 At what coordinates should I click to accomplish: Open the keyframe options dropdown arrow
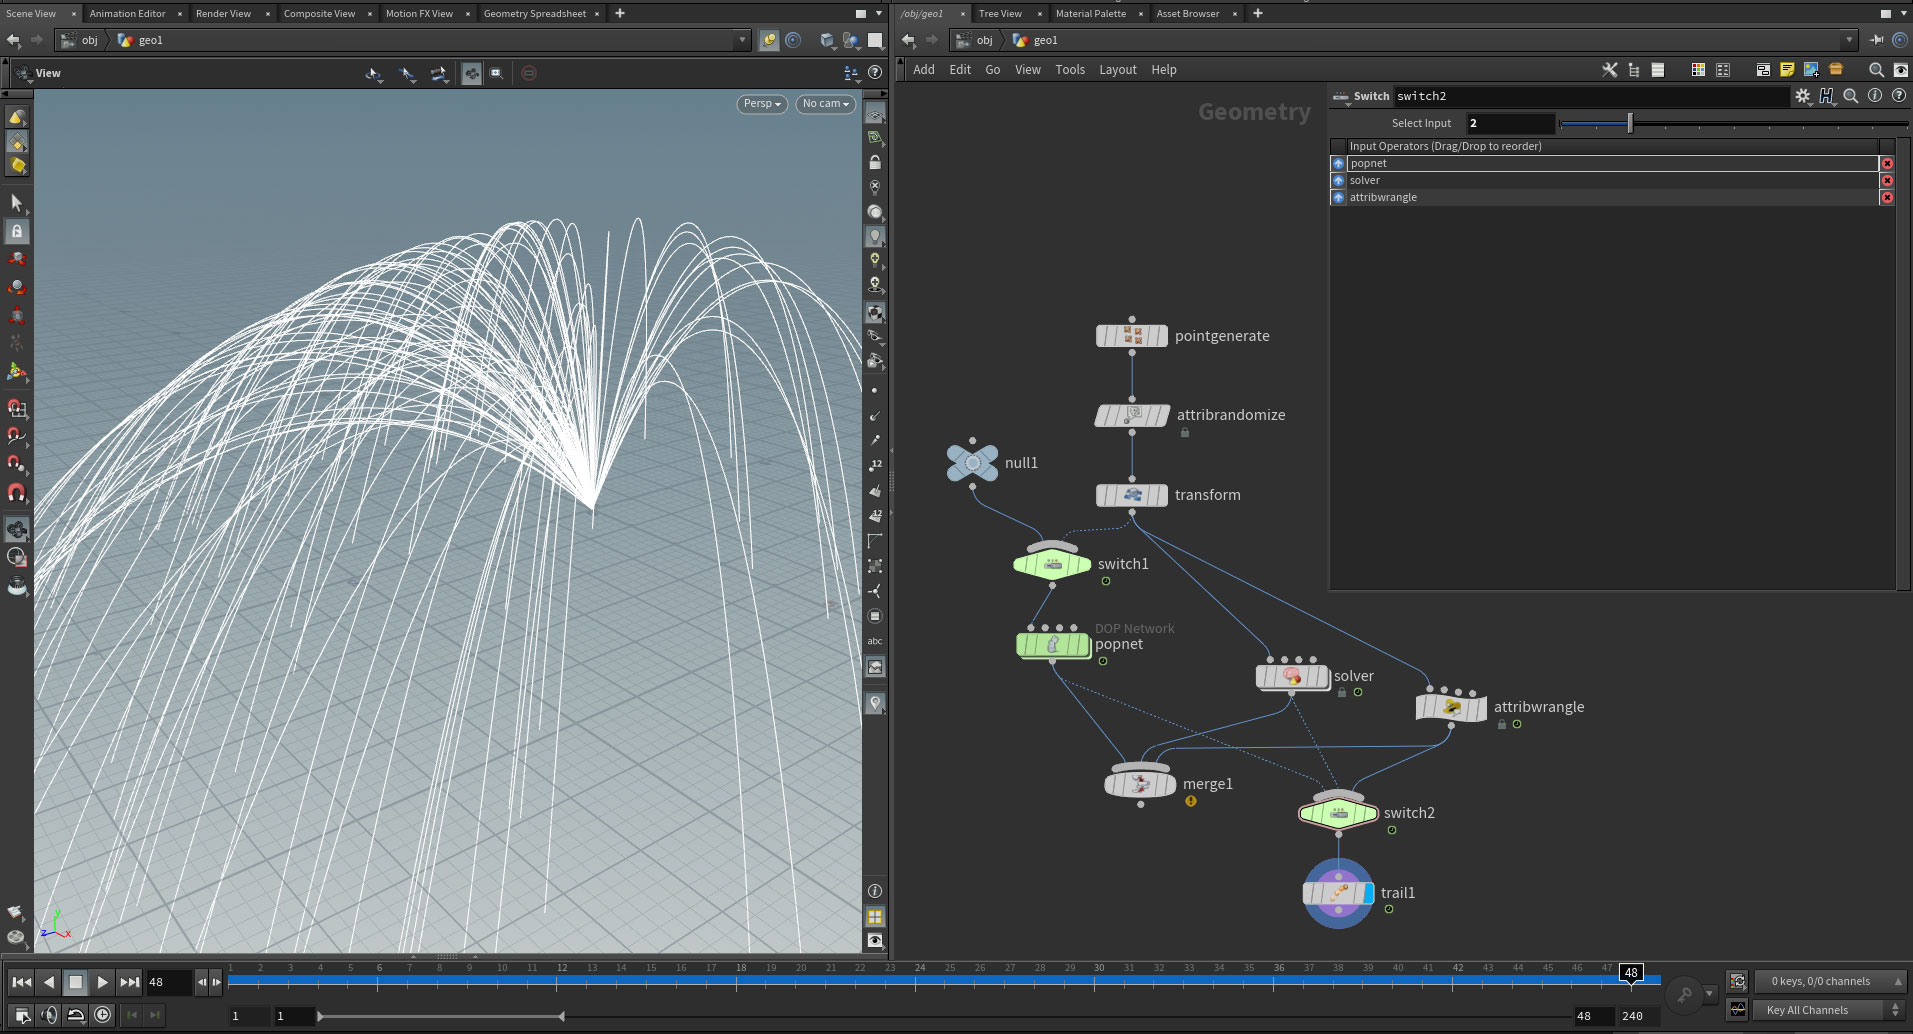coord(1710,994)
